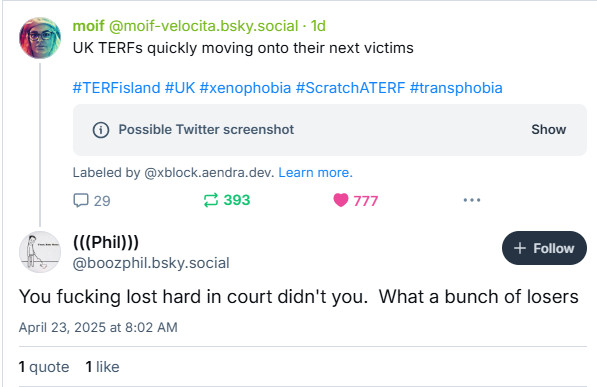This screenshot has width=597, height=387.
Task: View the 1 quote list
Action: tap(44, 367)
